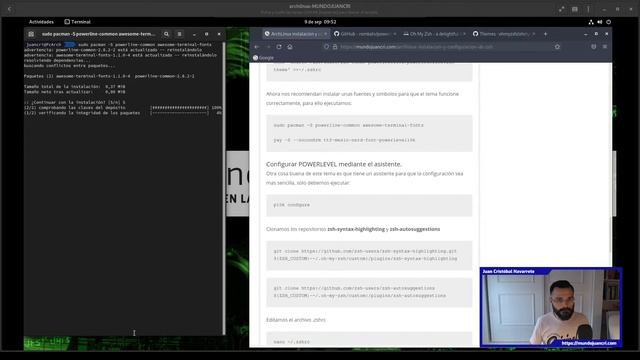Image resolution: width=640 pixels, height=360 pixels.
Task: Click the nano ~/.zshrc code block
Action: pyautogui.click(x=369, y=340)
